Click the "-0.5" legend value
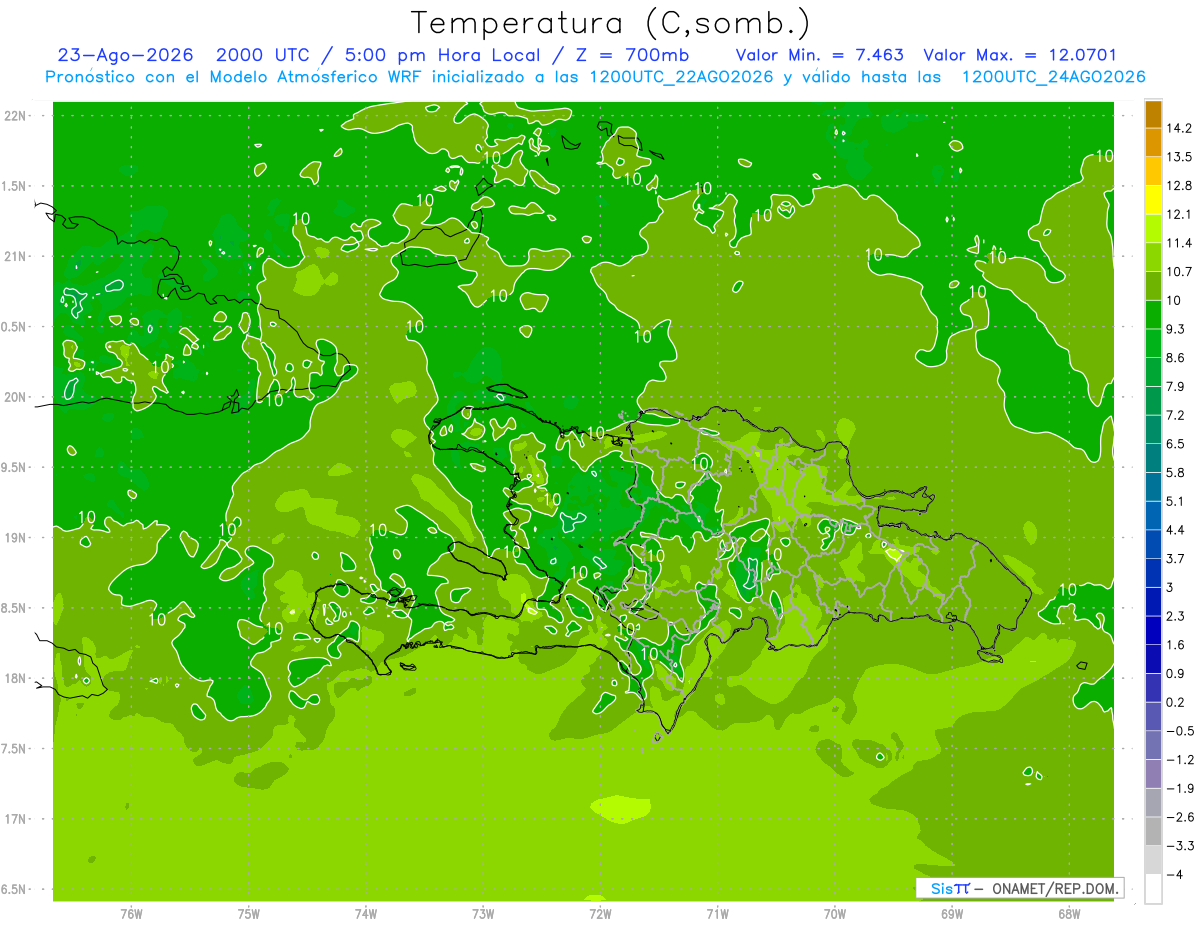The width and height of the screenshot is (1200, 927). [1180, 731]
